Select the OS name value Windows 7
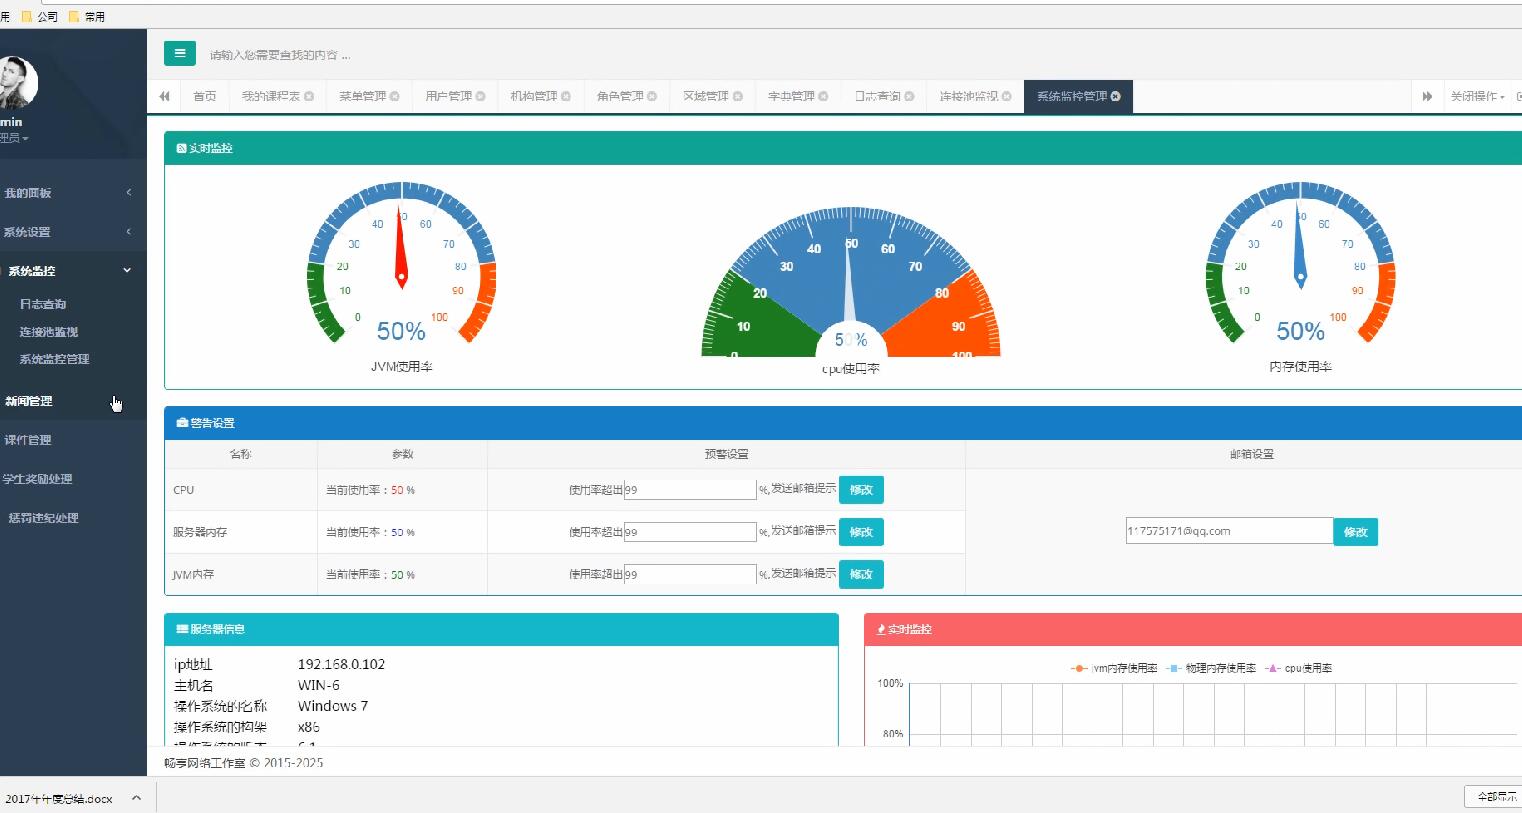This screenshot has height=813, width=1522. (333, 706)
